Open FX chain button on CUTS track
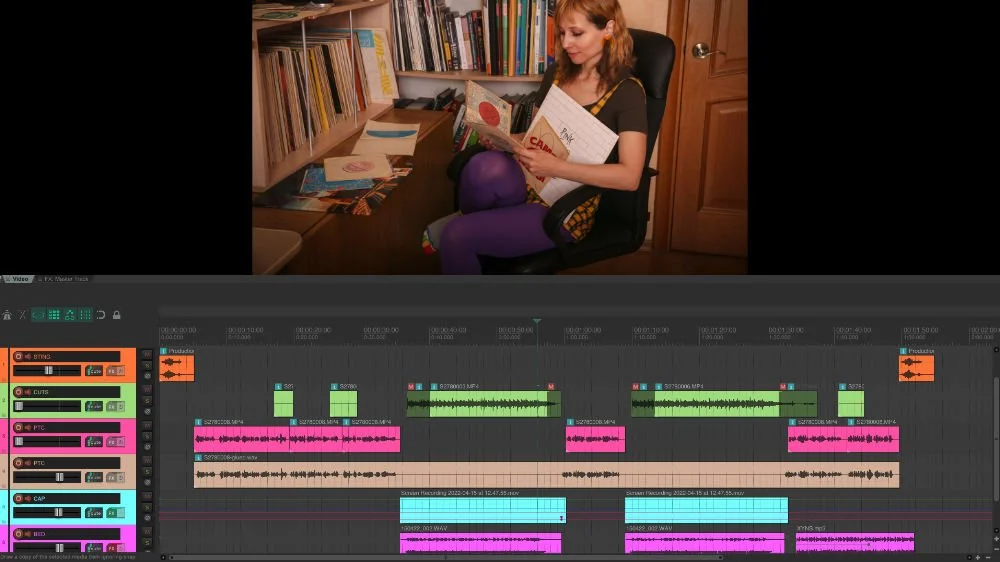Image resolution: width=1000 pixels, height=562 pixels. 112,406
